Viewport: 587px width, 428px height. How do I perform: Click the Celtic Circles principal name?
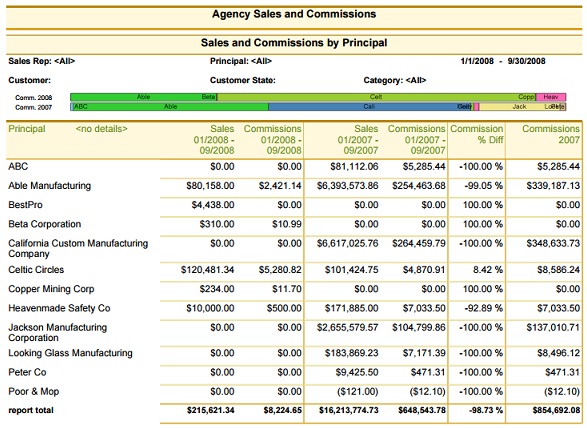coord(36,270)
